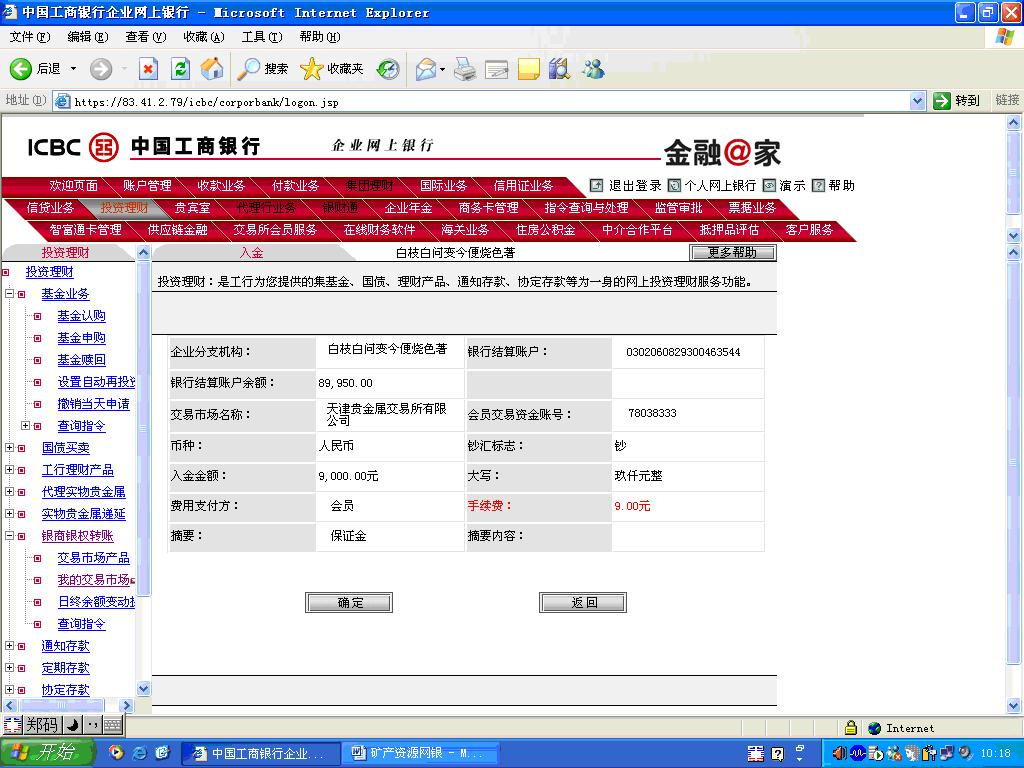Click the 退出登录 logout icon

pyautogui.click(x=596, y=186)
